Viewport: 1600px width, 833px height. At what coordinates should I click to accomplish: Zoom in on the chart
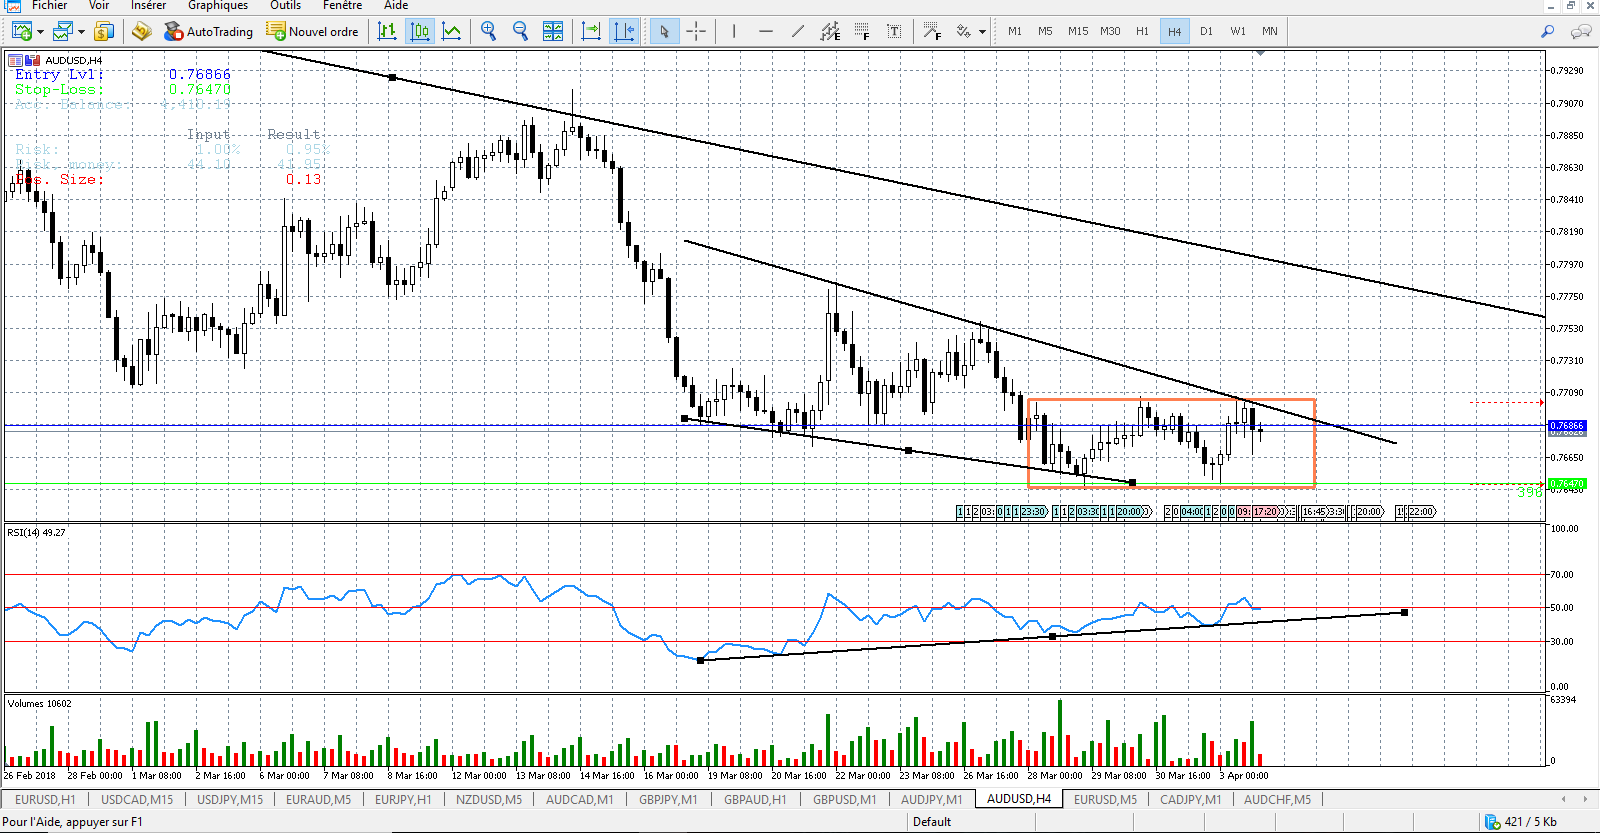tap(488, 31)
